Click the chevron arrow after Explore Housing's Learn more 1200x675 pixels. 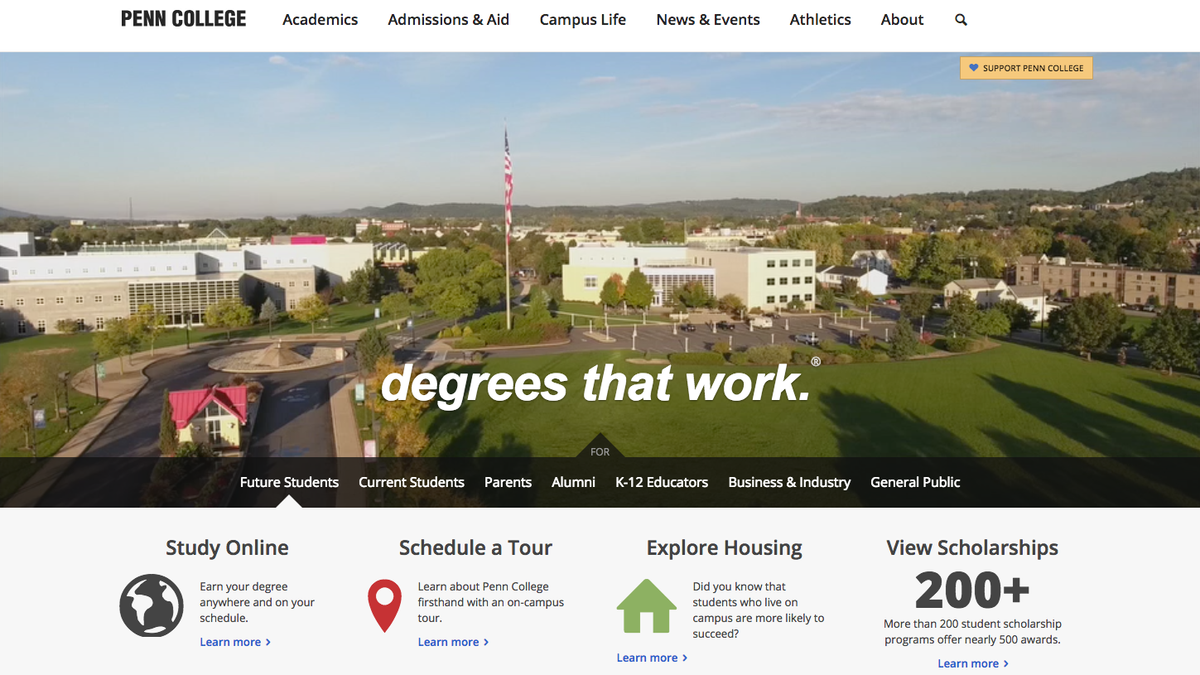pos(686,658)
